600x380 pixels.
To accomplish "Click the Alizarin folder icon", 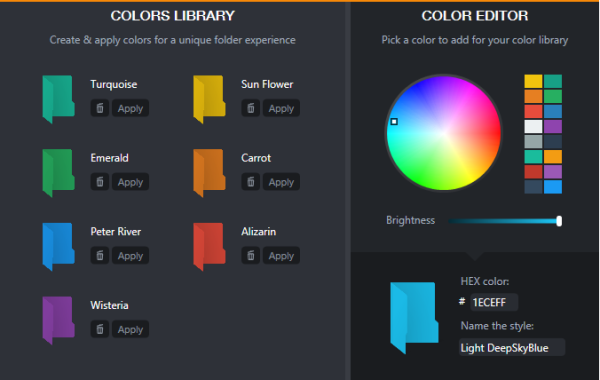I will coord(209,246).
